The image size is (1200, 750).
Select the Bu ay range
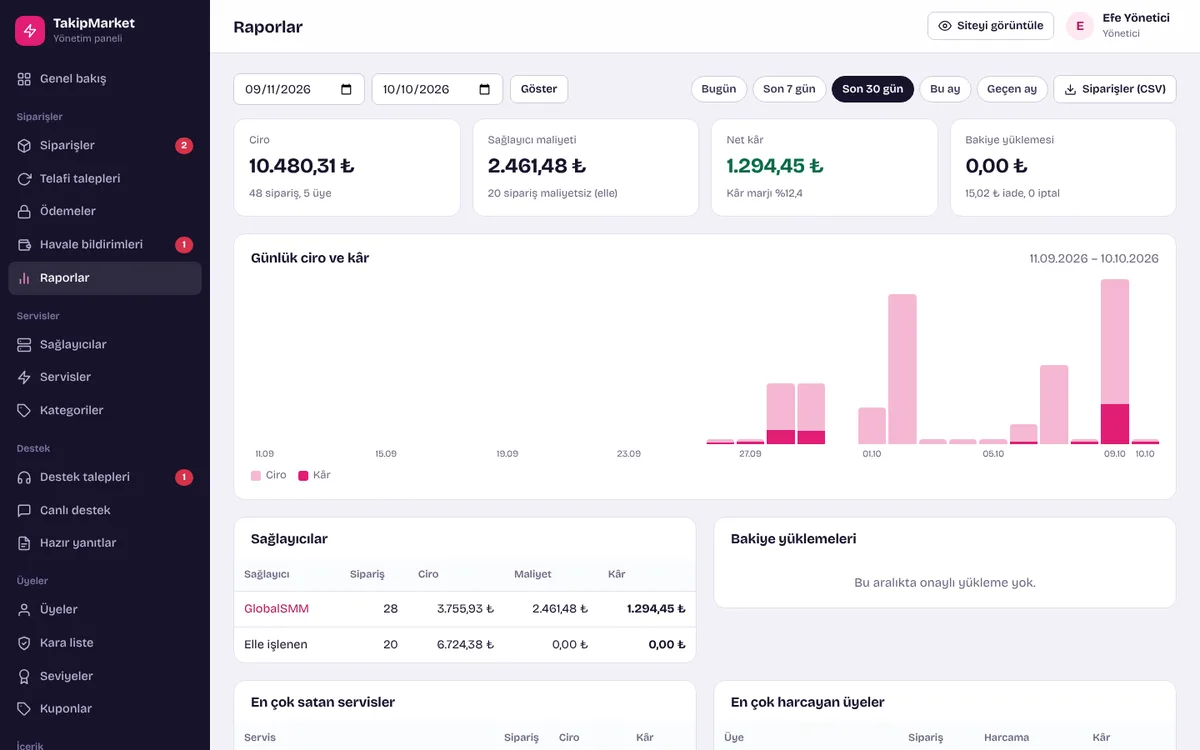pos(945,89)
